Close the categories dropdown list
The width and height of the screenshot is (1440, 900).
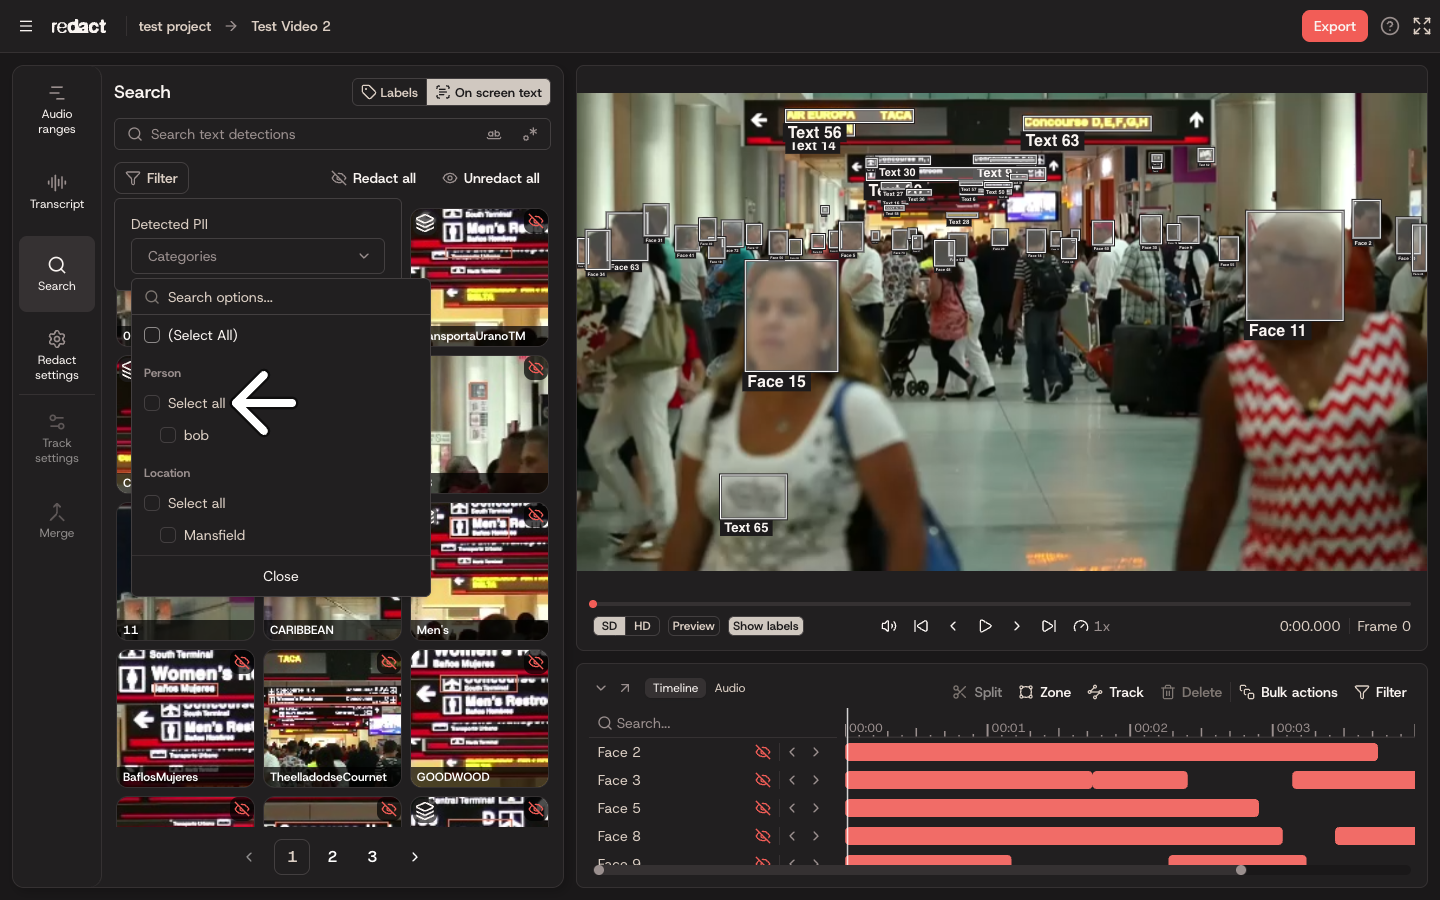[x=281, y=576]
